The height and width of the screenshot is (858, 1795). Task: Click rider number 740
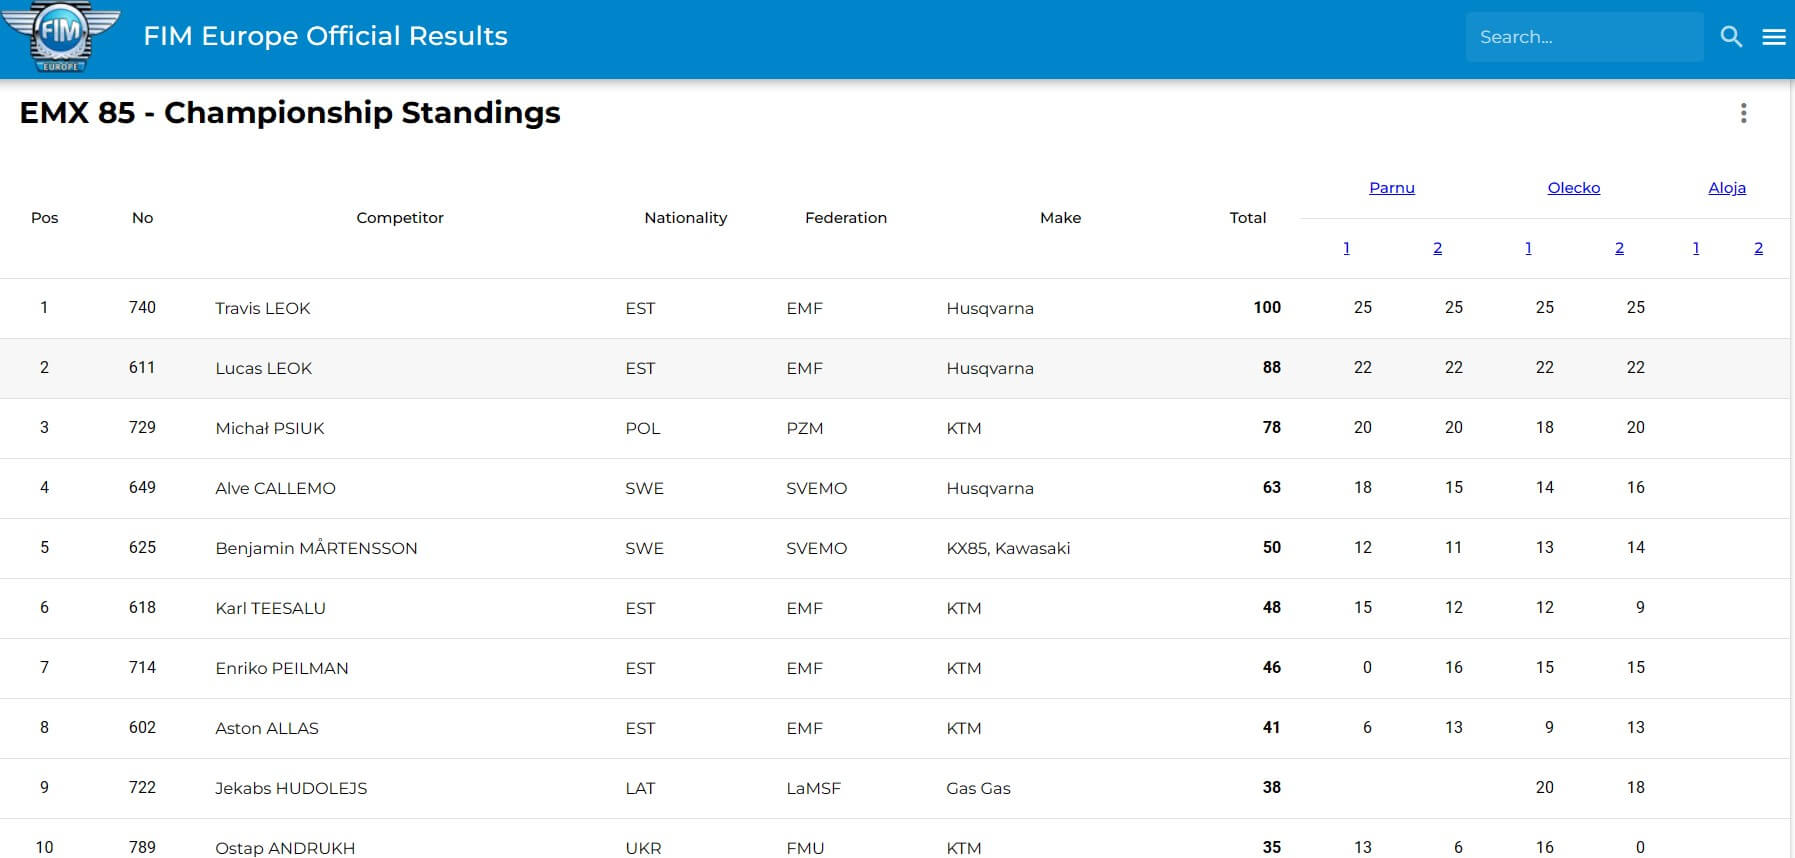coord(142,308)
